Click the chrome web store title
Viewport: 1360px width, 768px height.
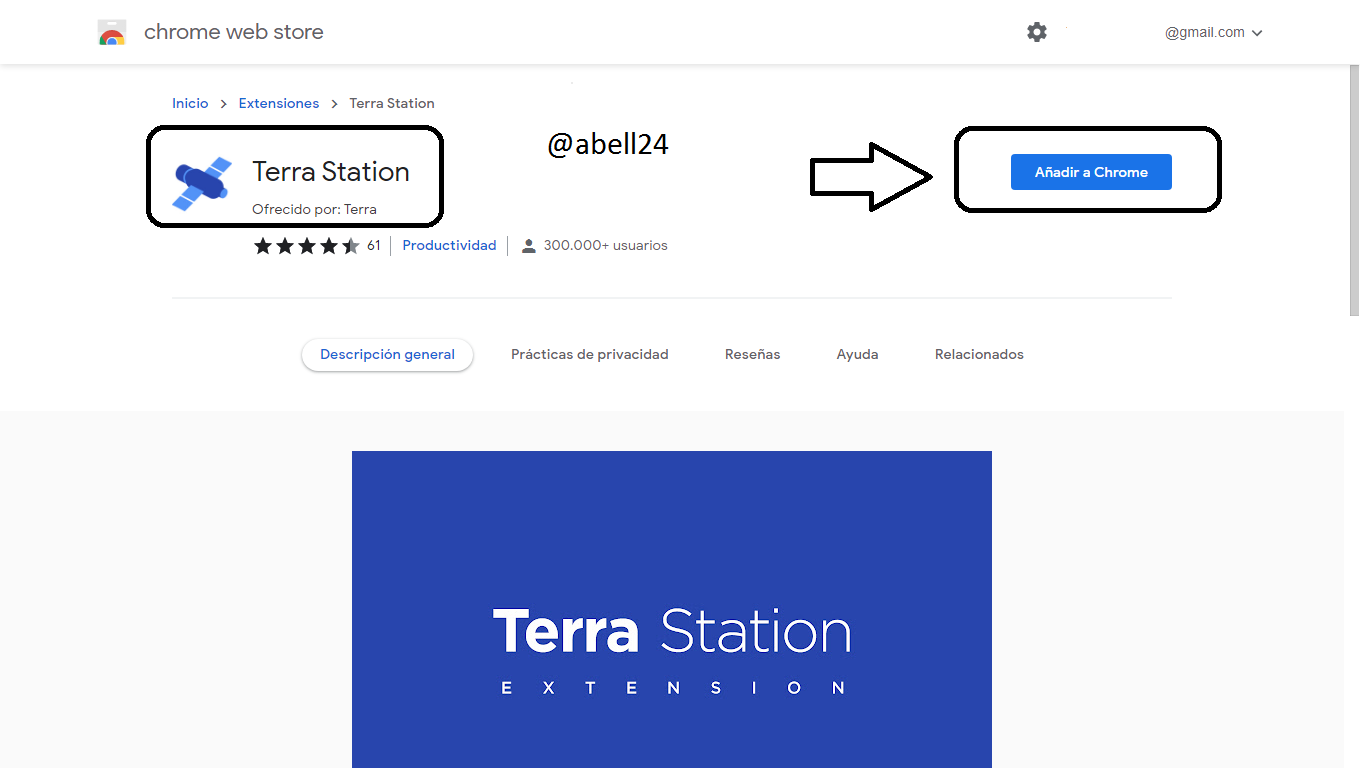click(x=234, y=32)
